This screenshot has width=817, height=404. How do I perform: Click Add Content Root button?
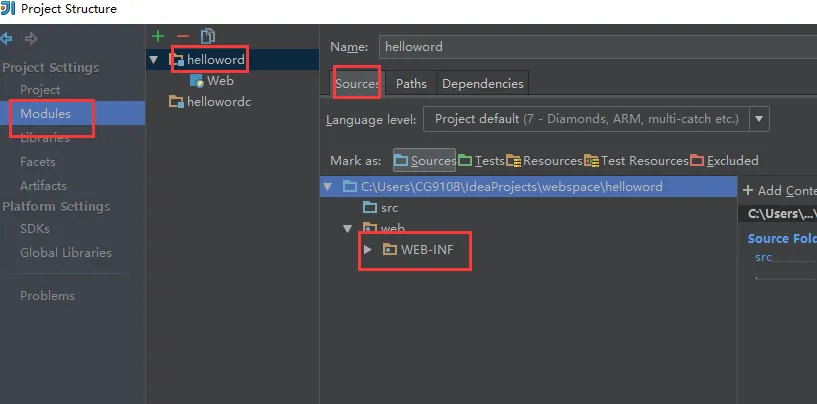(779, 190)
